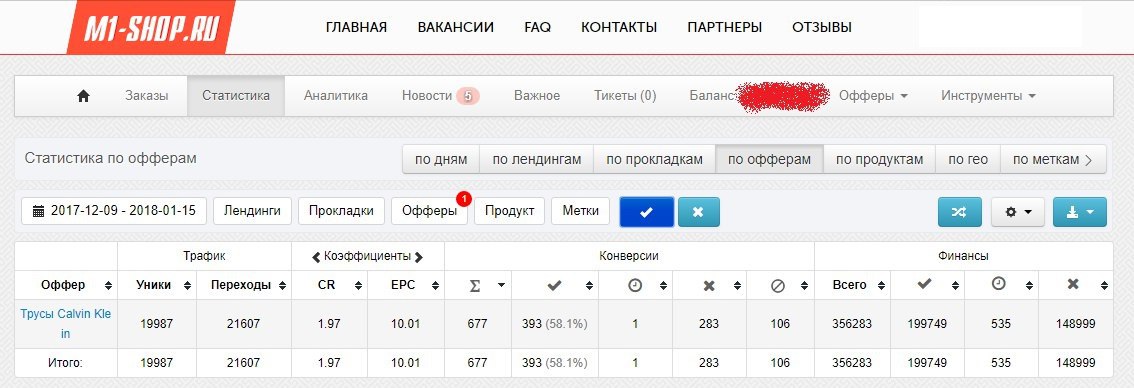Sort by pending conversions clock column
This screenshot has width=1134, height=388.
(x=635, y=285)
